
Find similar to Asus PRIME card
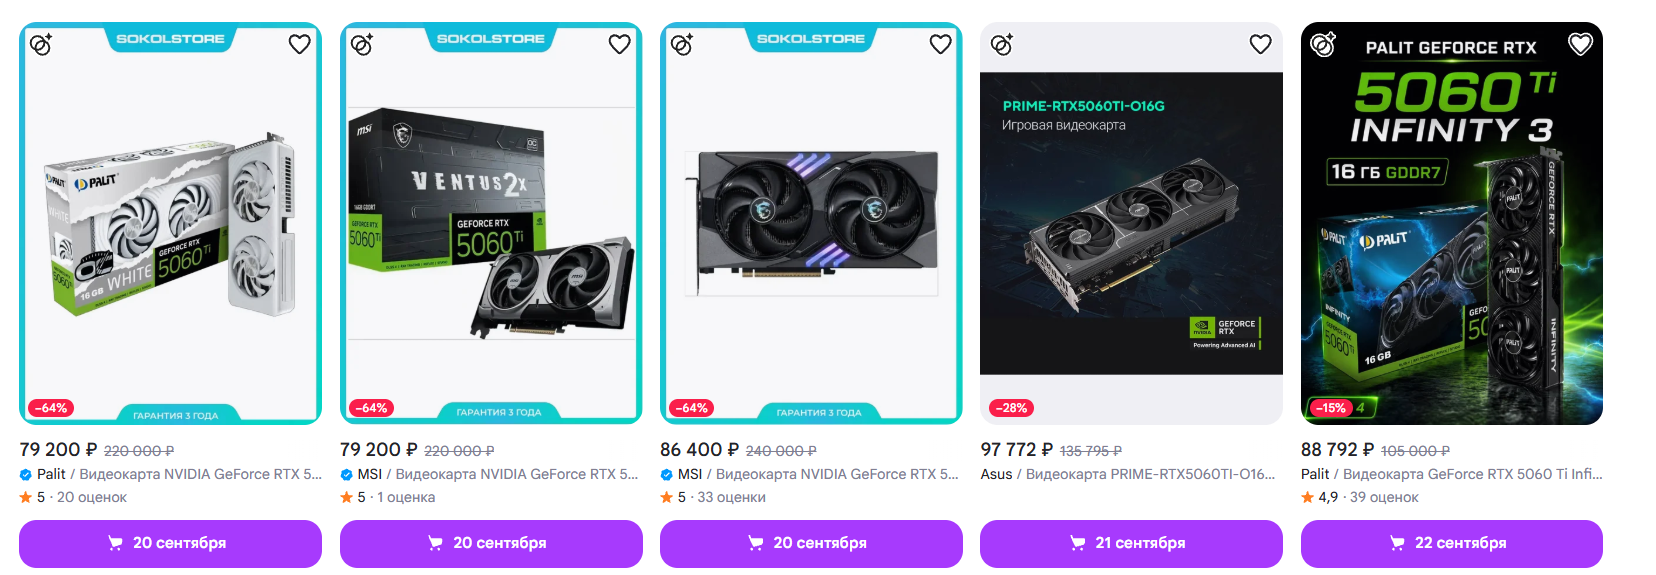(1002, 44)
